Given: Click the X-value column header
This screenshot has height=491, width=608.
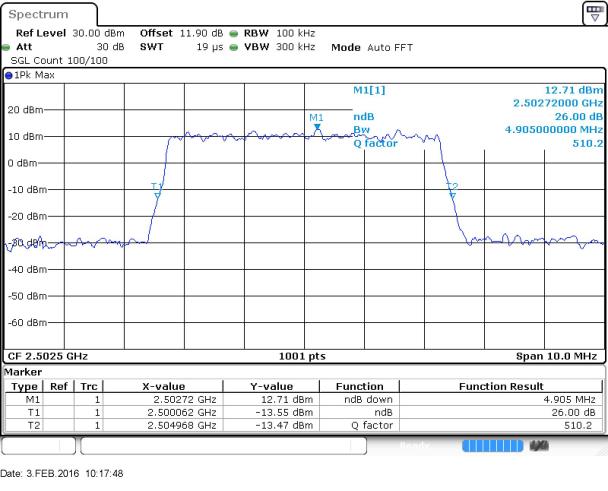Looking at the screenshot, I should 163,386.
